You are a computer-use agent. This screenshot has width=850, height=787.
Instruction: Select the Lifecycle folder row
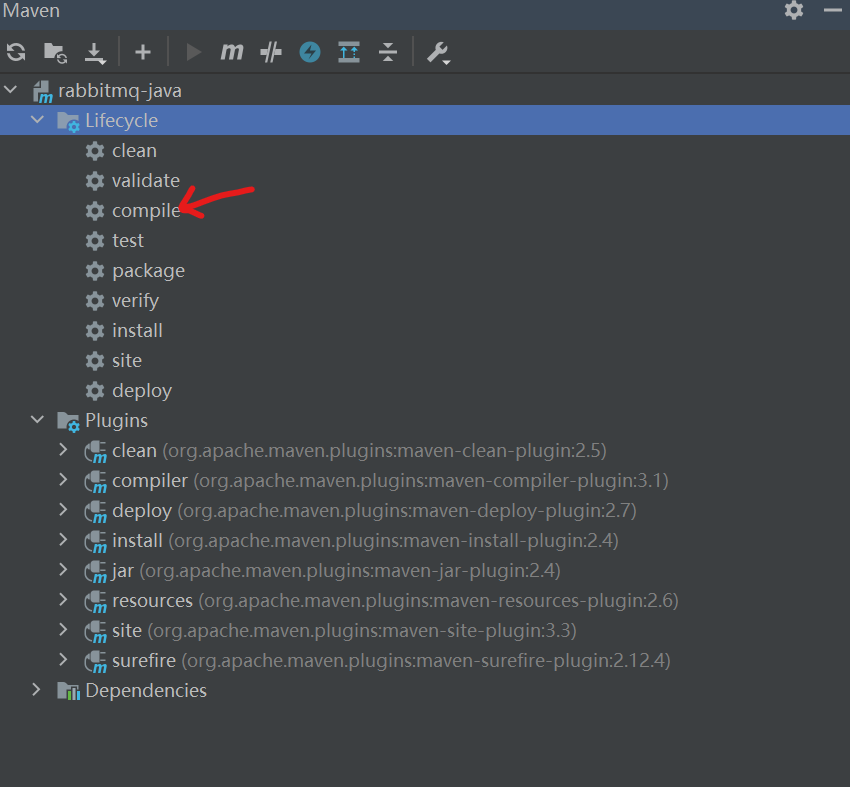(425, 120)
